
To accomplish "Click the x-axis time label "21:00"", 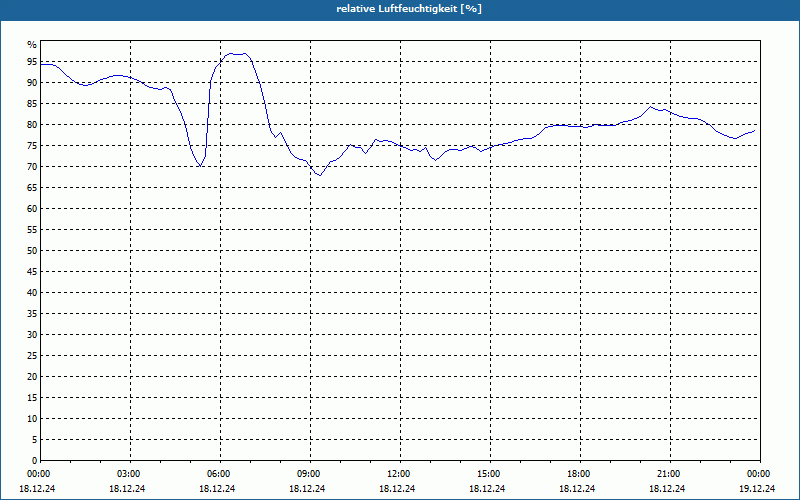I will (x=670, y=474).
